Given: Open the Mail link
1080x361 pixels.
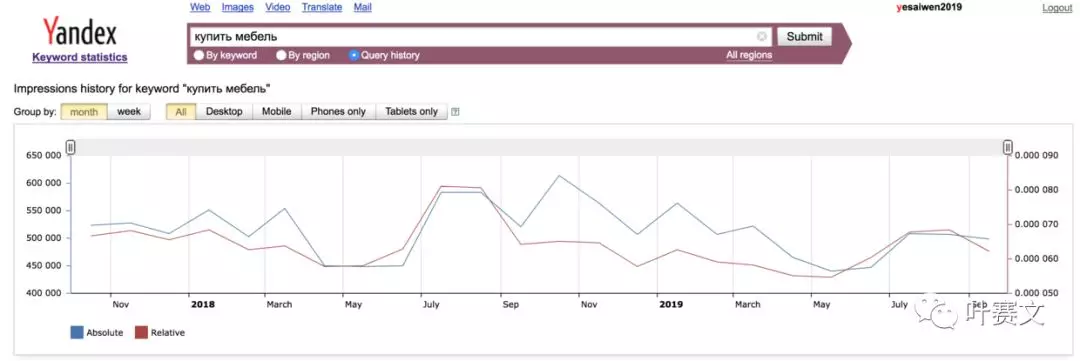Looking at the screenshot, I should click(x=363, y=7).
